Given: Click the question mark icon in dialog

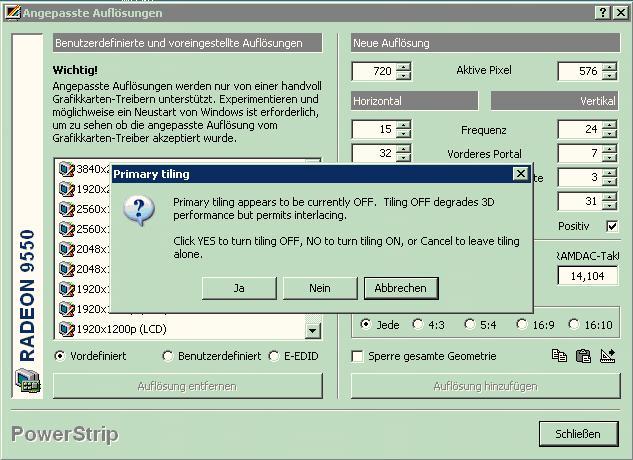Looking at the screenshot, I should pyautogui.click(x=139, y=211).
